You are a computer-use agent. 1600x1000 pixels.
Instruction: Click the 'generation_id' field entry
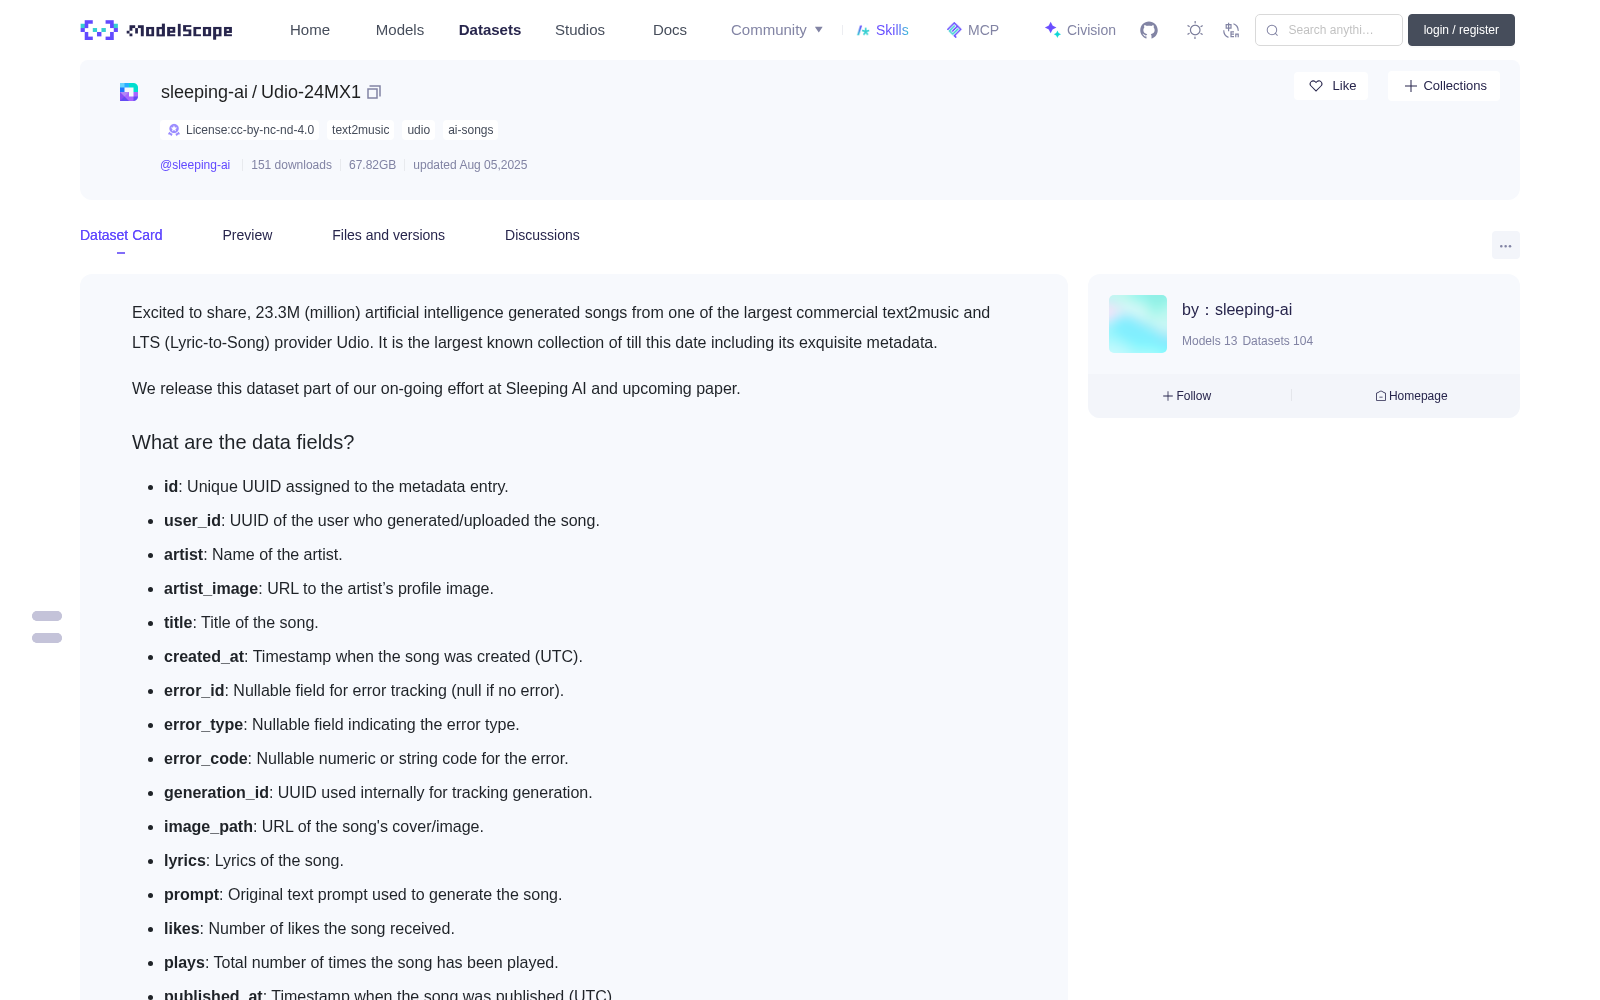coord(378,793)
